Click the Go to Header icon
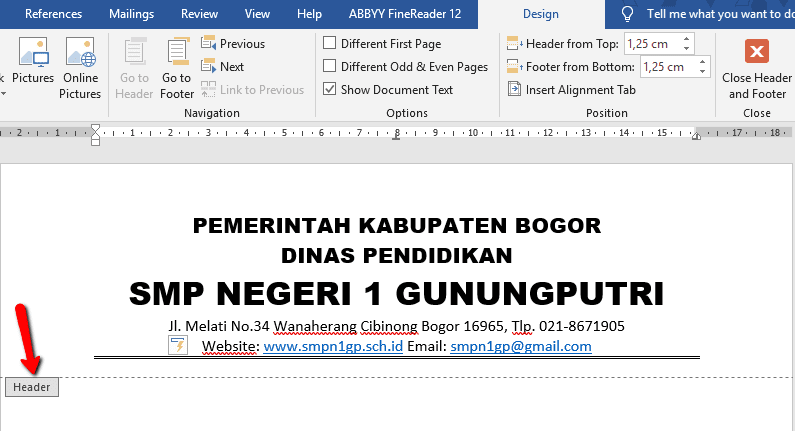This screenshot has height=431, width=795. (x=134, y=53)
